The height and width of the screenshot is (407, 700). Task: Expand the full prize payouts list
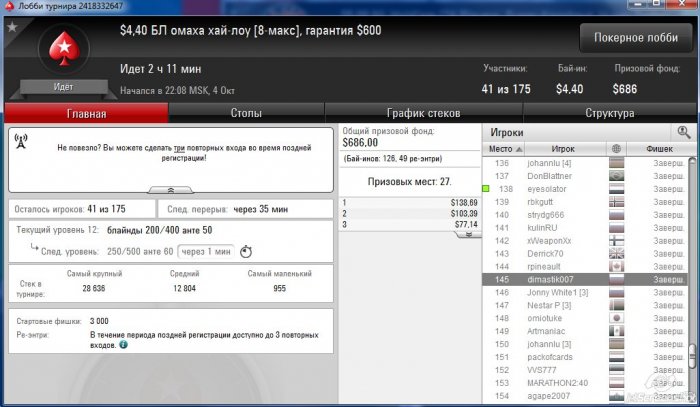469,234
